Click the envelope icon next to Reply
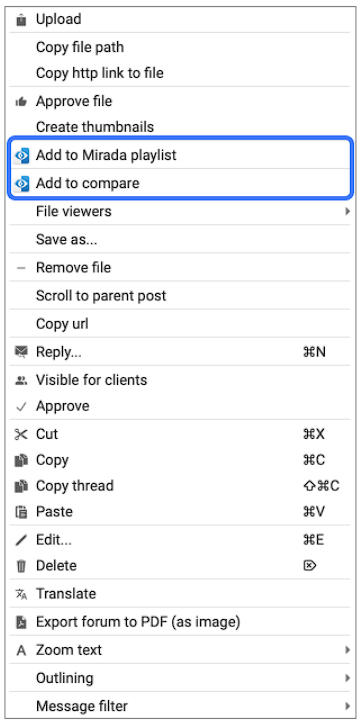 tap(21, 353)
